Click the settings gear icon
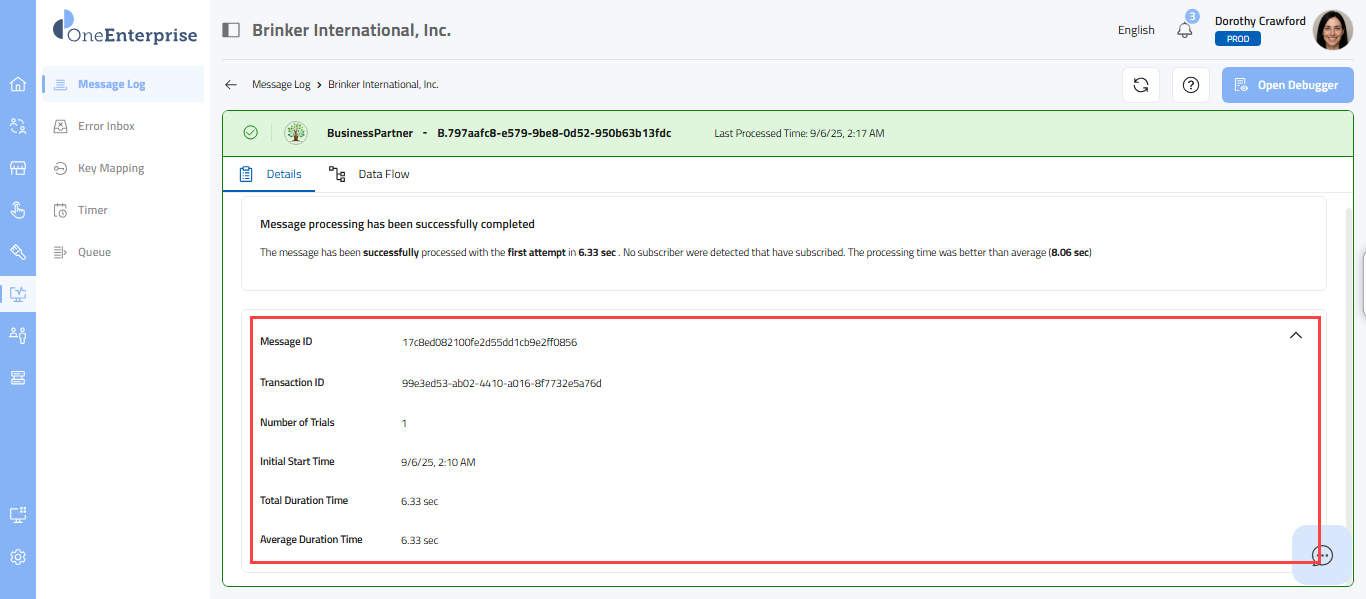The image size is (1366, 599). [x=18, y=557]
